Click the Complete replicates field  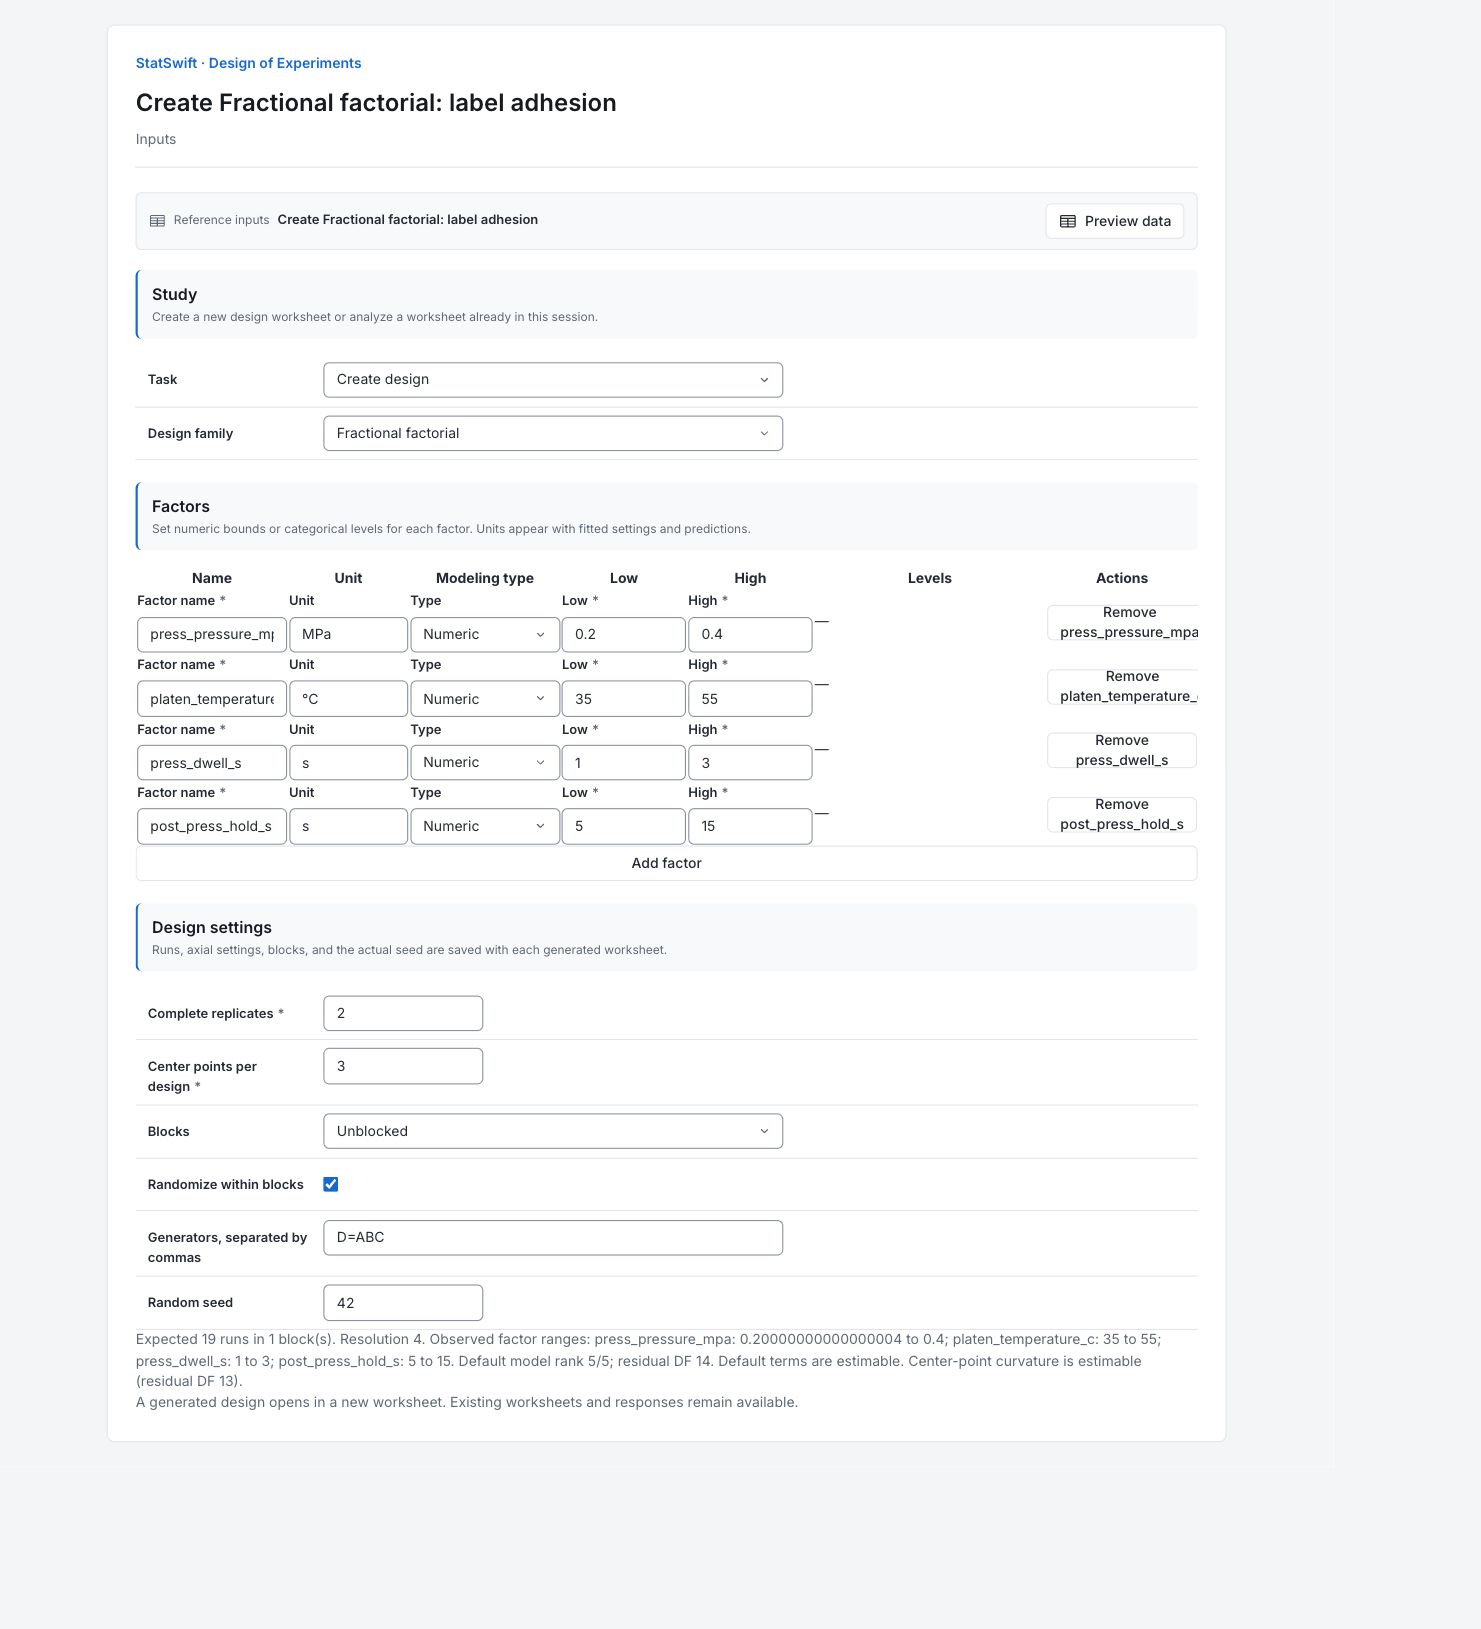click(x=403, y=1014)
